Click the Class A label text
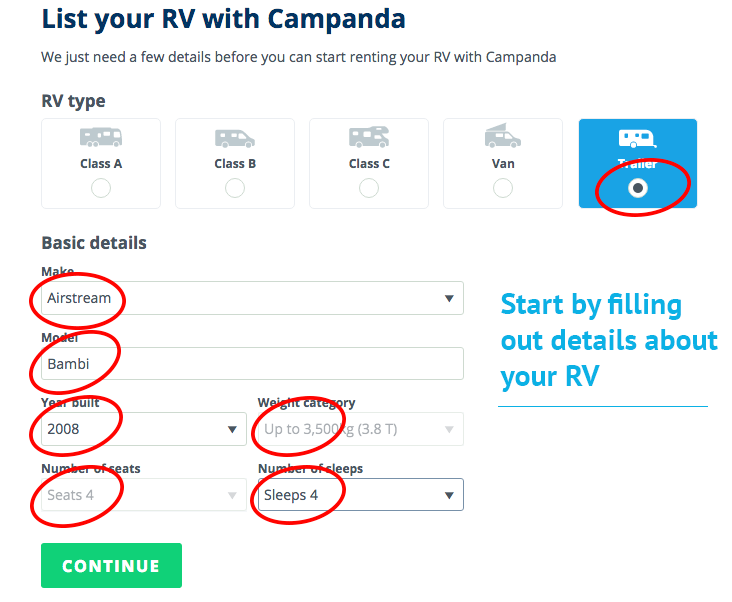The image size is (732, 602). coord(101,164)
